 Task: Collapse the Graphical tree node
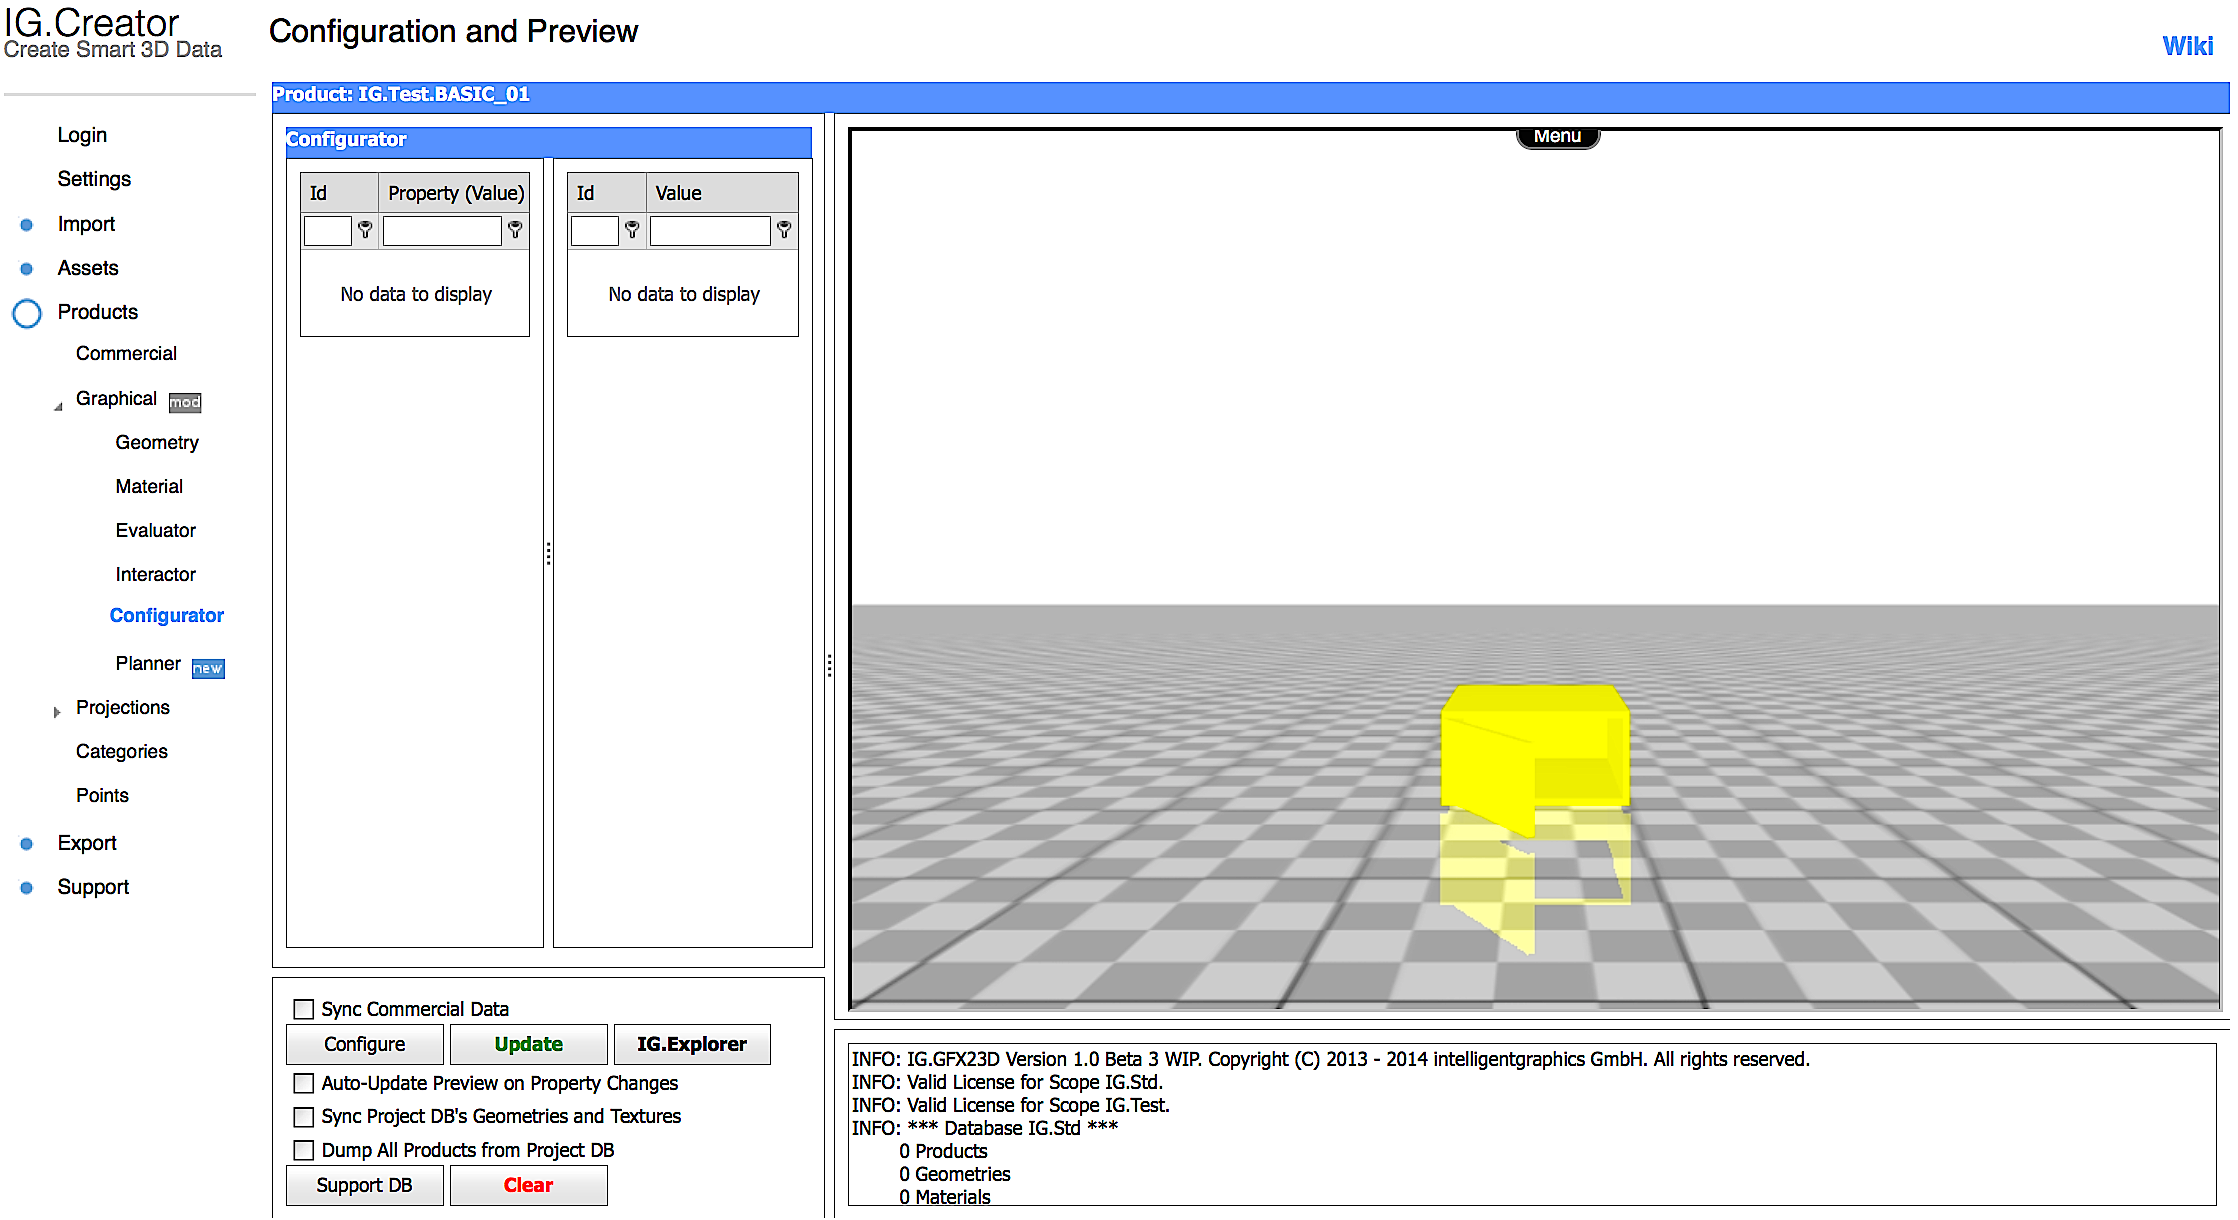point(58,406)
